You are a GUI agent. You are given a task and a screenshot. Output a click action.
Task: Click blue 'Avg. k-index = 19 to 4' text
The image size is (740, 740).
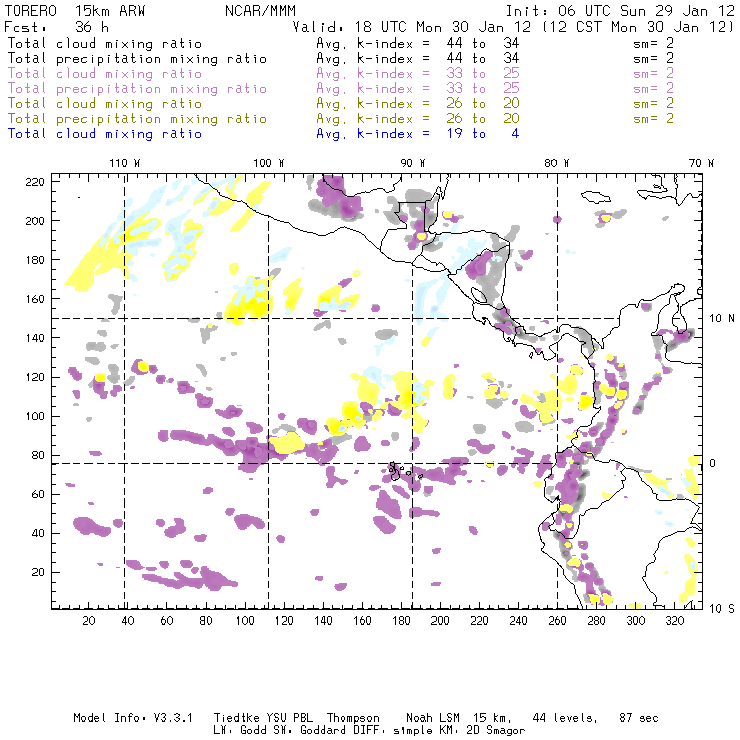418,134
